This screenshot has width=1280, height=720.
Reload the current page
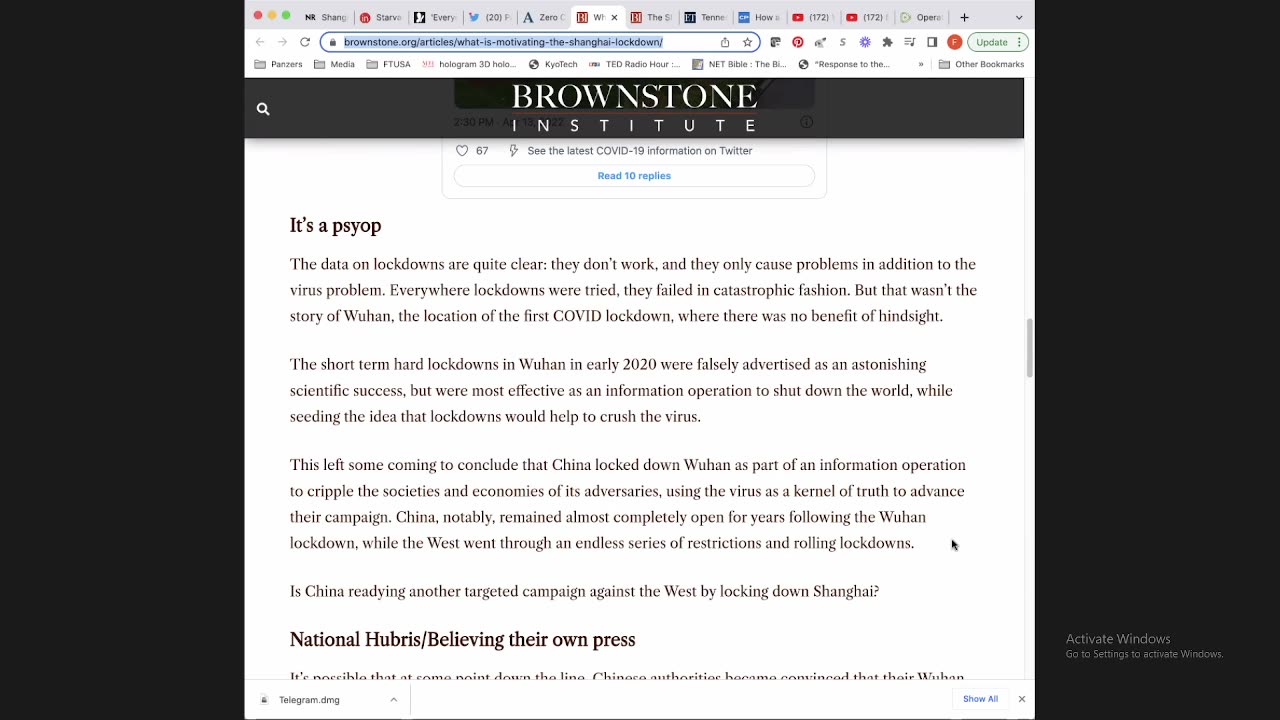point(305,42)
